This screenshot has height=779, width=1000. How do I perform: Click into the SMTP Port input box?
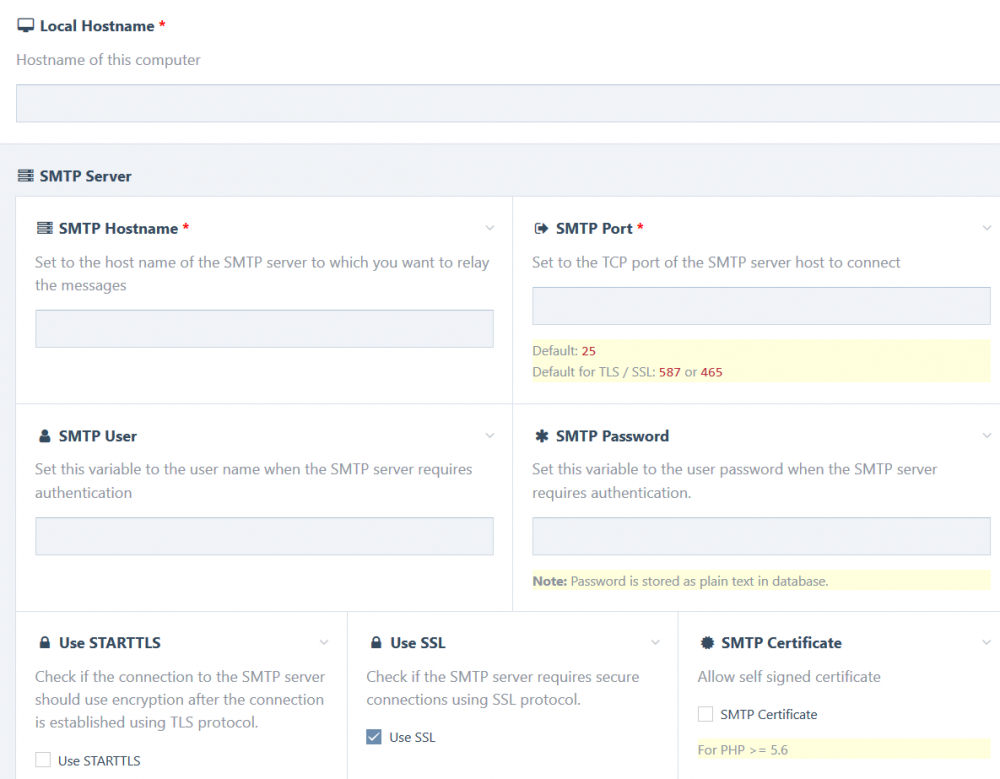pyautogui.click(x=761, y=306)
